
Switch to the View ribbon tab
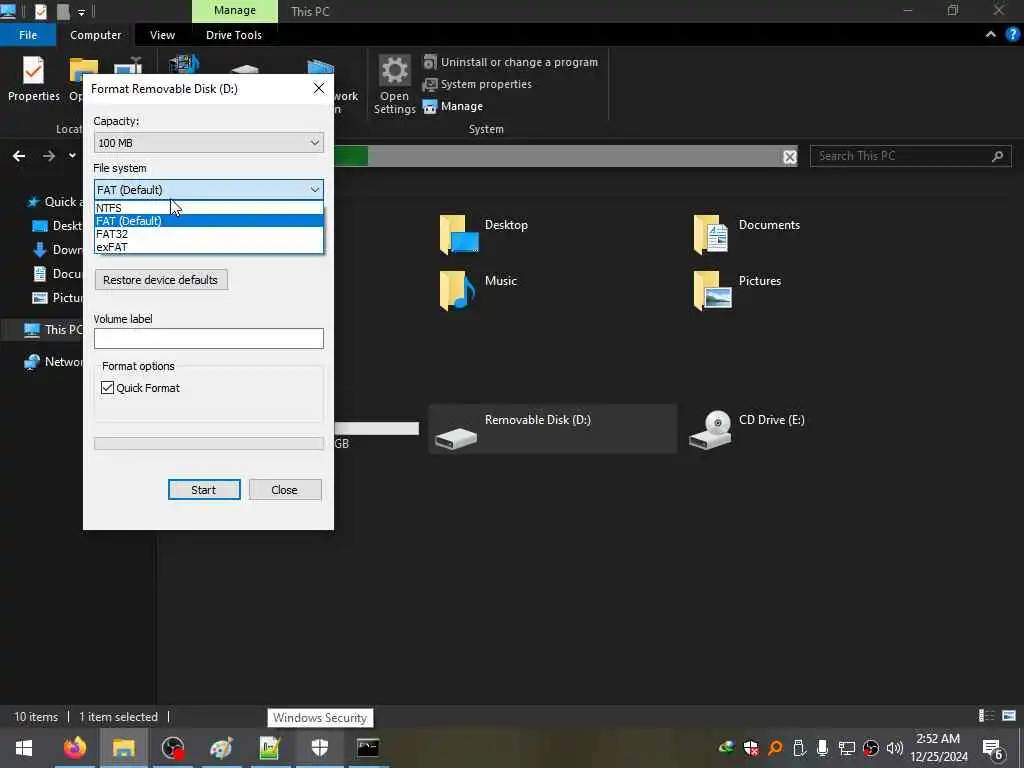163,35
